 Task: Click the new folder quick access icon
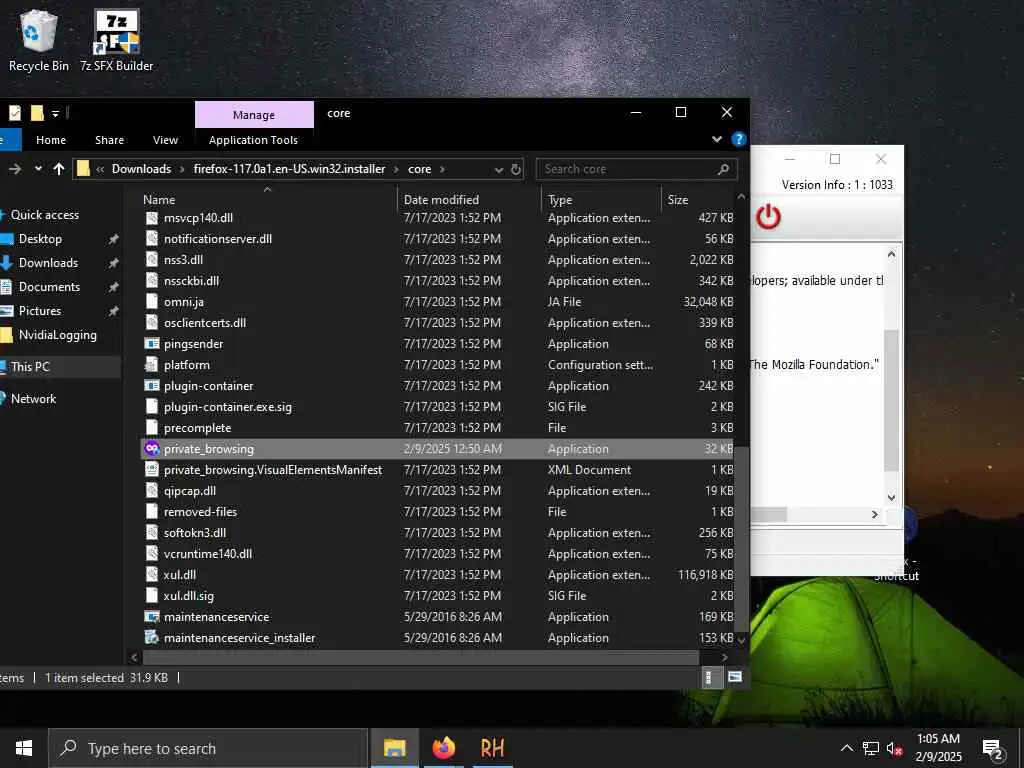[x=37, y=114]
